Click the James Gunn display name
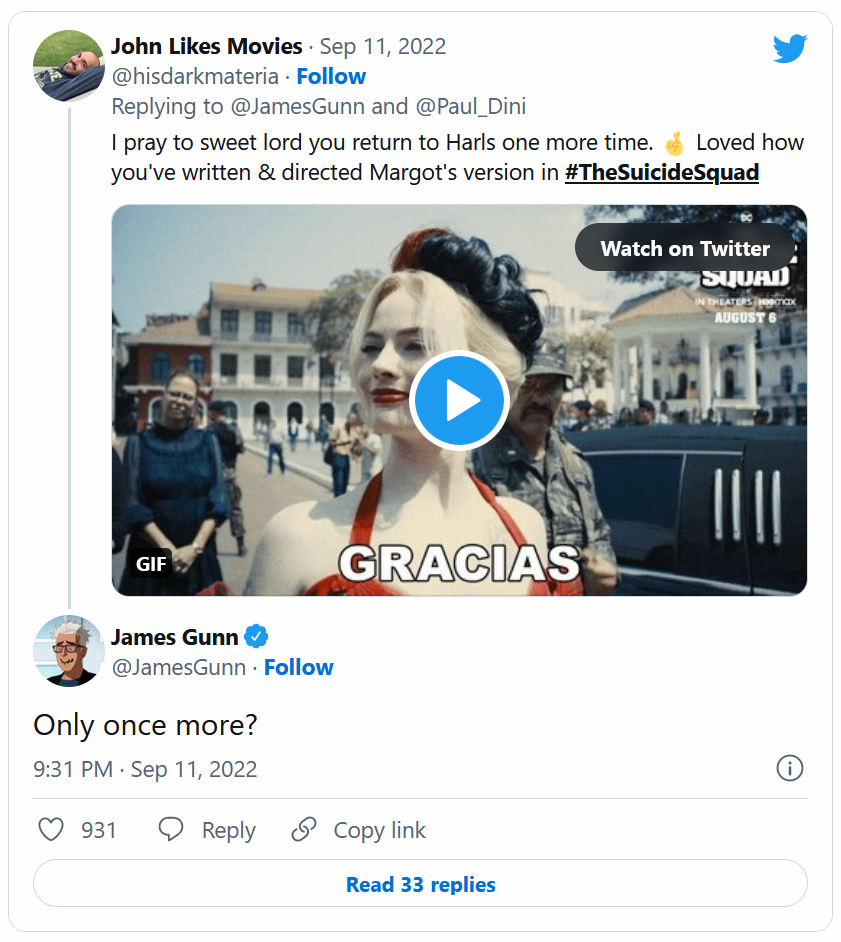The height and width of the screenshot is (942, 841). (x=174, y=637)
